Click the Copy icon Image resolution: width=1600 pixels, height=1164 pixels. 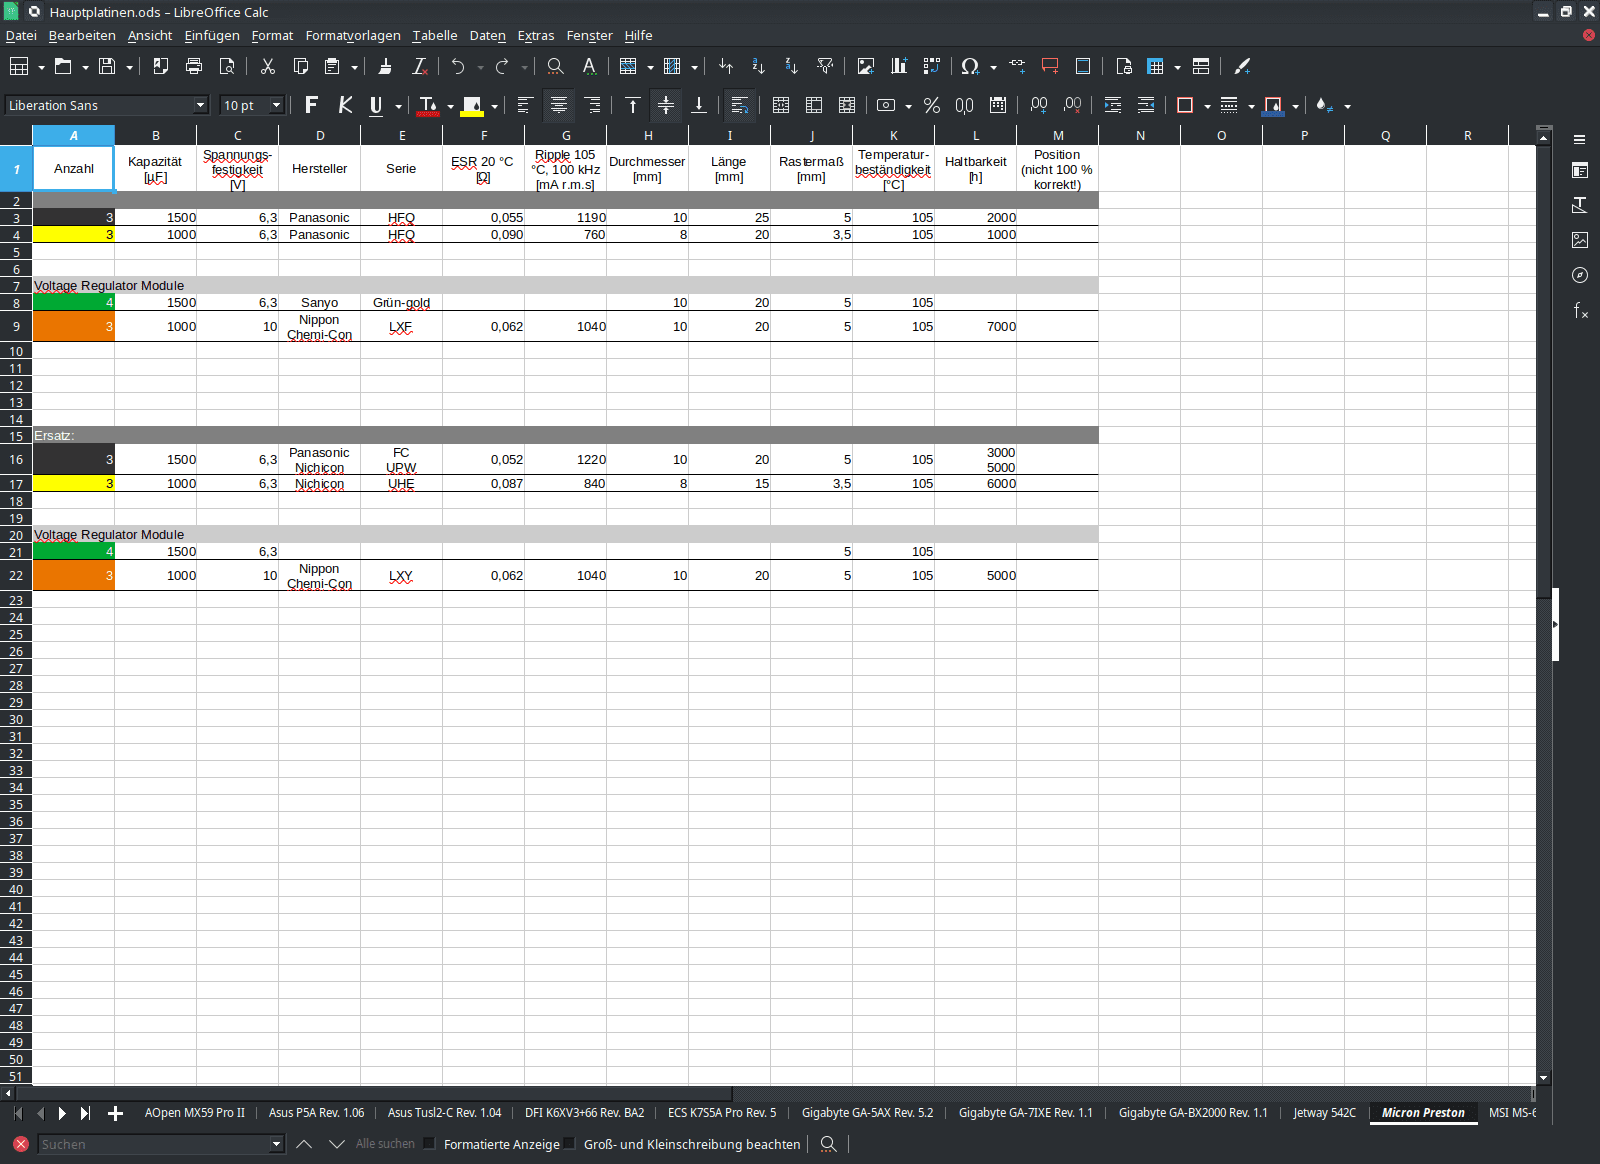[300, 66]
